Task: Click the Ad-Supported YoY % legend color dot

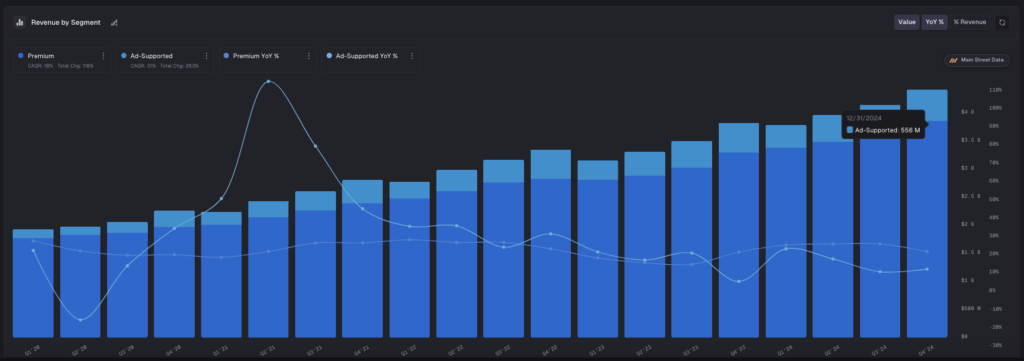Action: (x=329, y=56)
